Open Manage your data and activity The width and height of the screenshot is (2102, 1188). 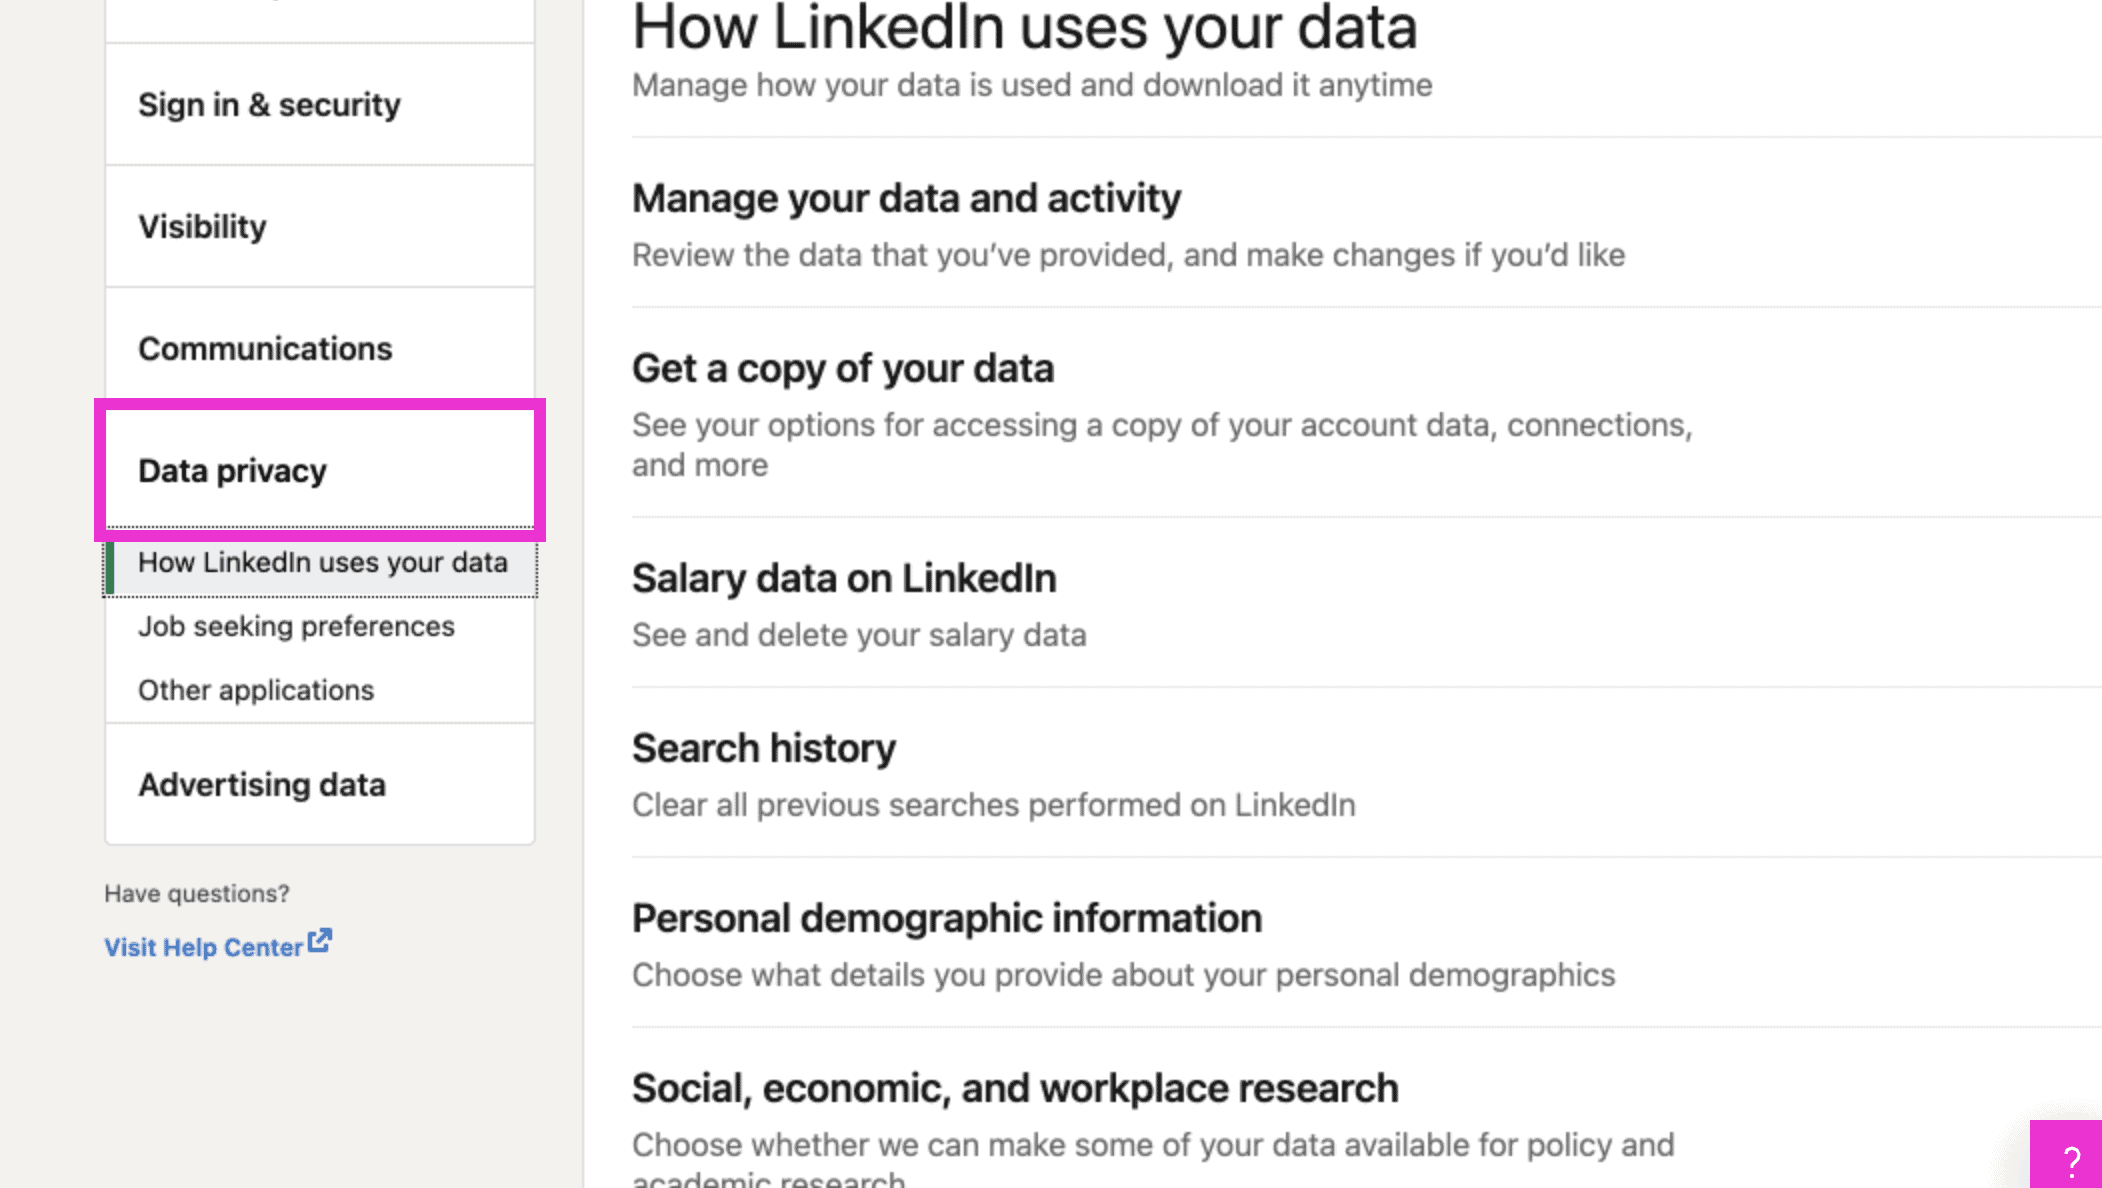click(x=905, y=197)
